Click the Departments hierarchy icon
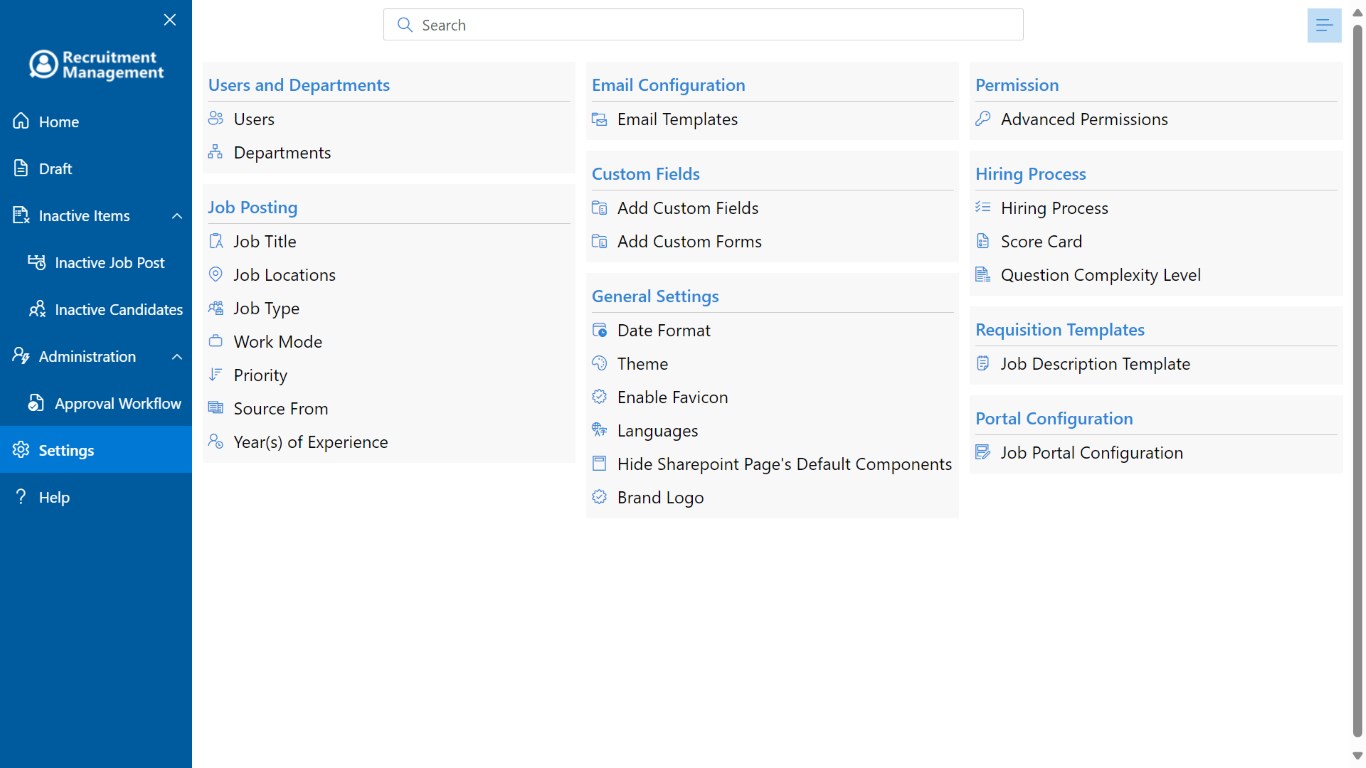1366x768 pixels. [215, 153]
